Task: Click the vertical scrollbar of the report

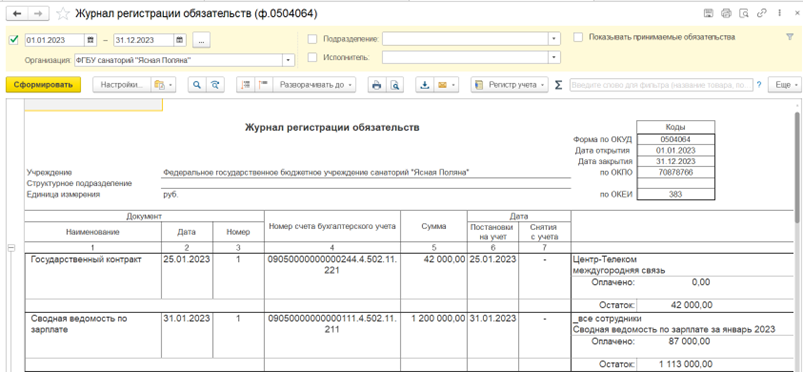Action: point(798,169)
